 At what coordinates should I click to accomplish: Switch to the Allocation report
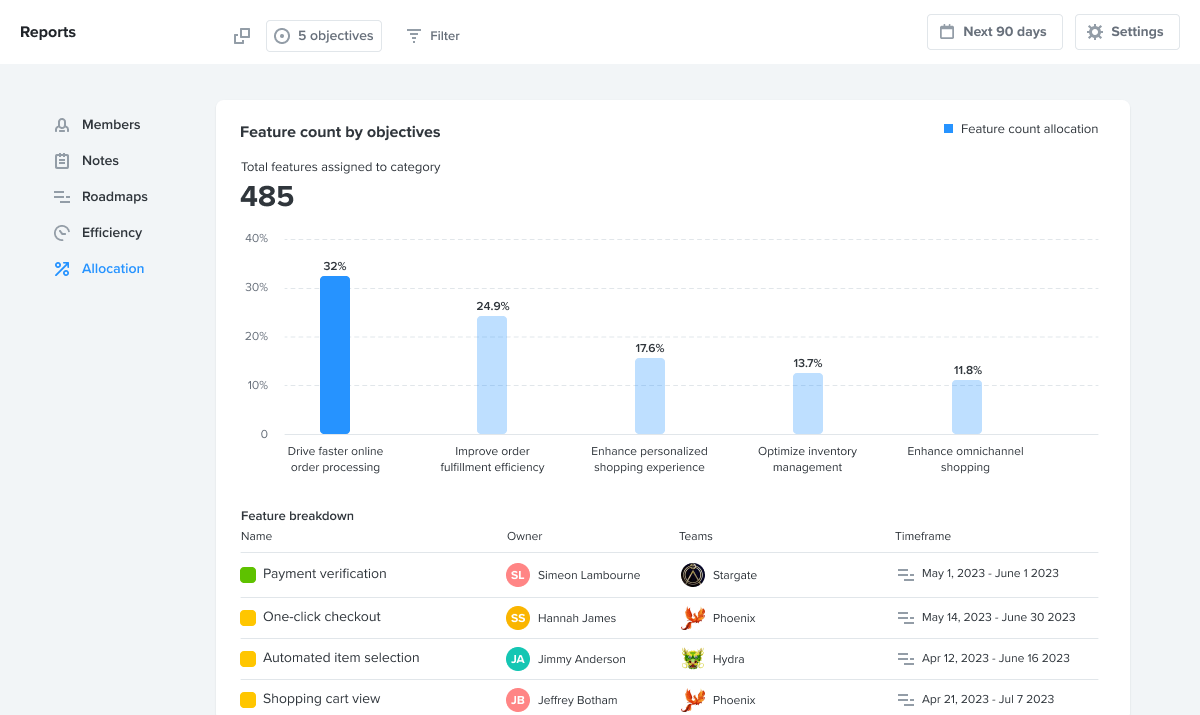(112, 268)
